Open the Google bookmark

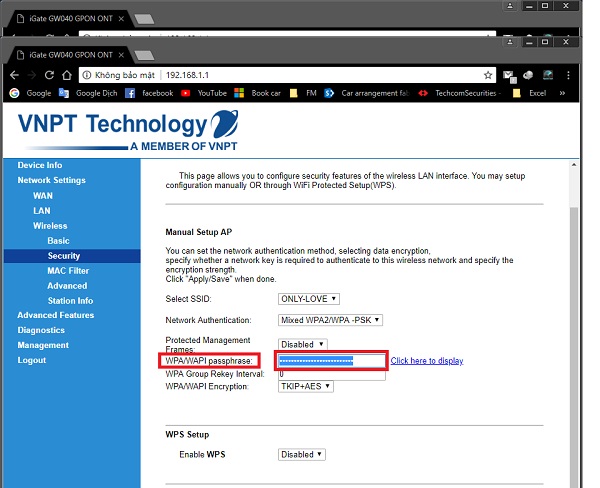pos(30,93)
